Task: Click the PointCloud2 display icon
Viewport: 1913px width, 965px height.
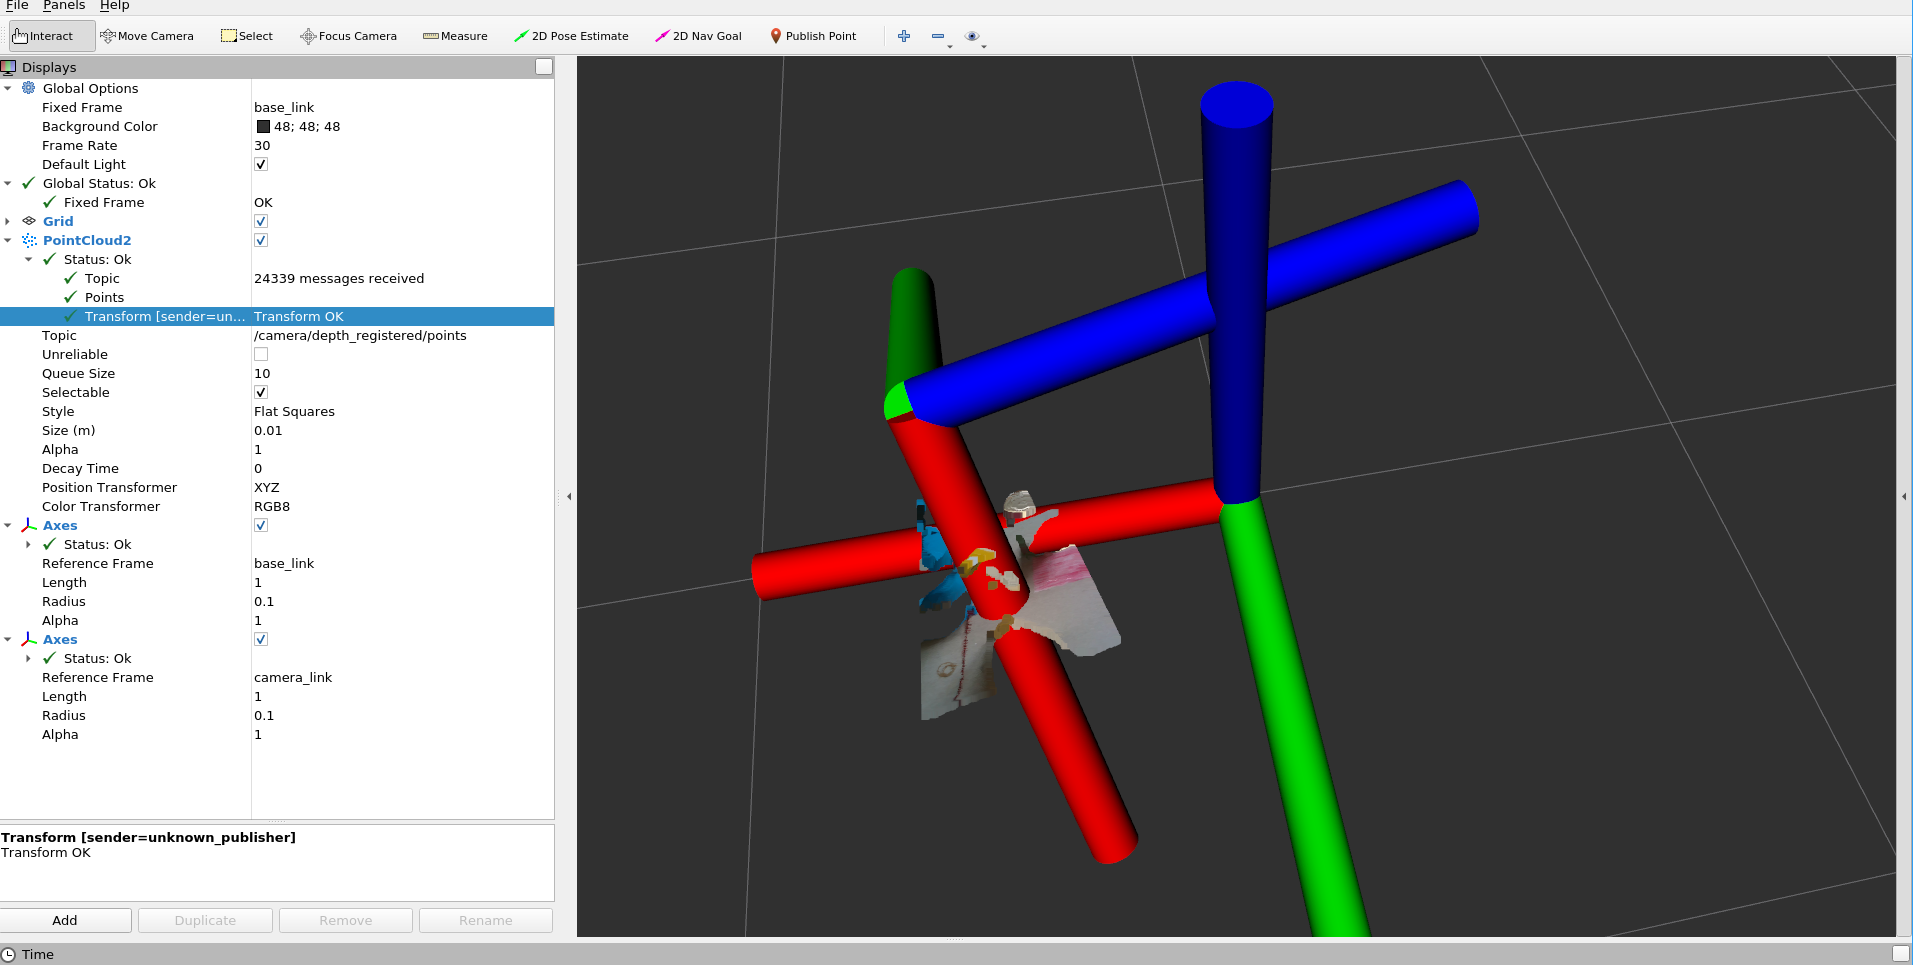Action: (x=29, y=240)
